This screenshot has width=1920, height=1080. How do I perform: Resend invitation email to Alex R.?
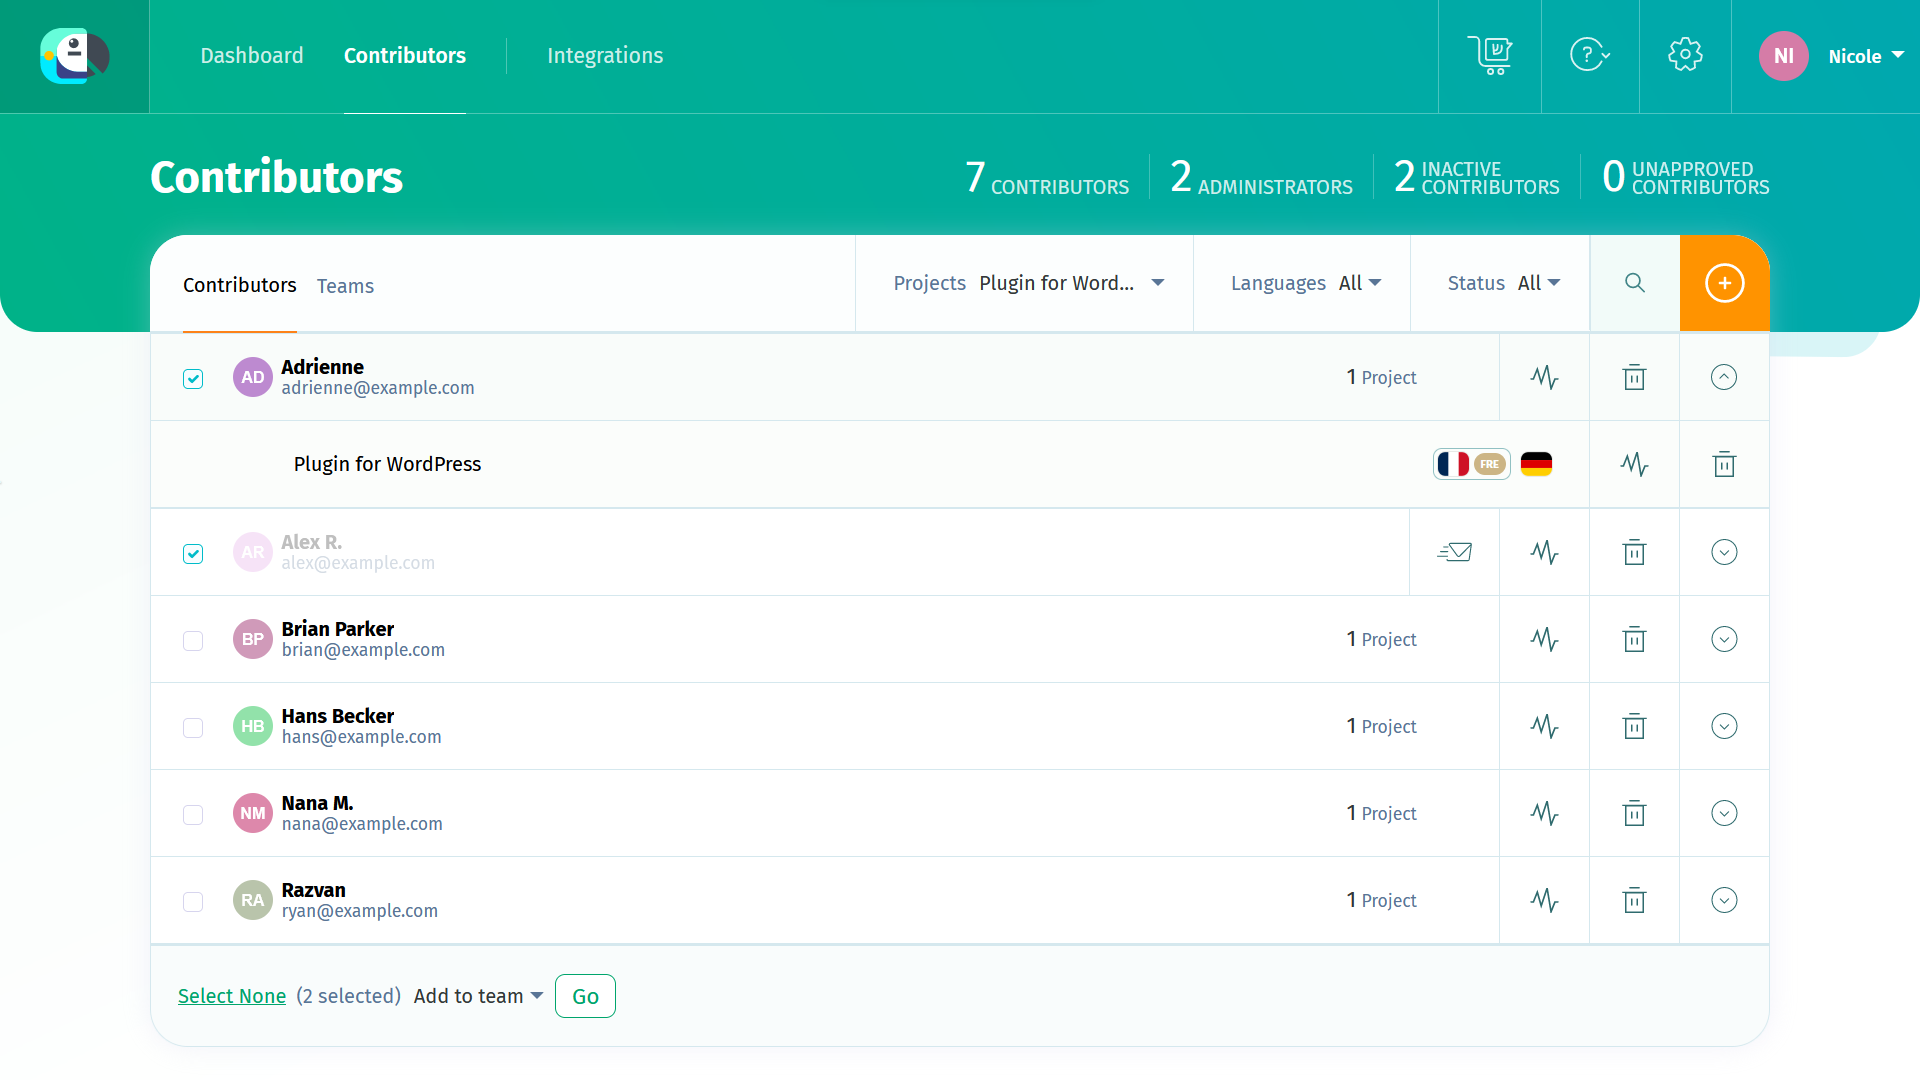(1454, 552)
